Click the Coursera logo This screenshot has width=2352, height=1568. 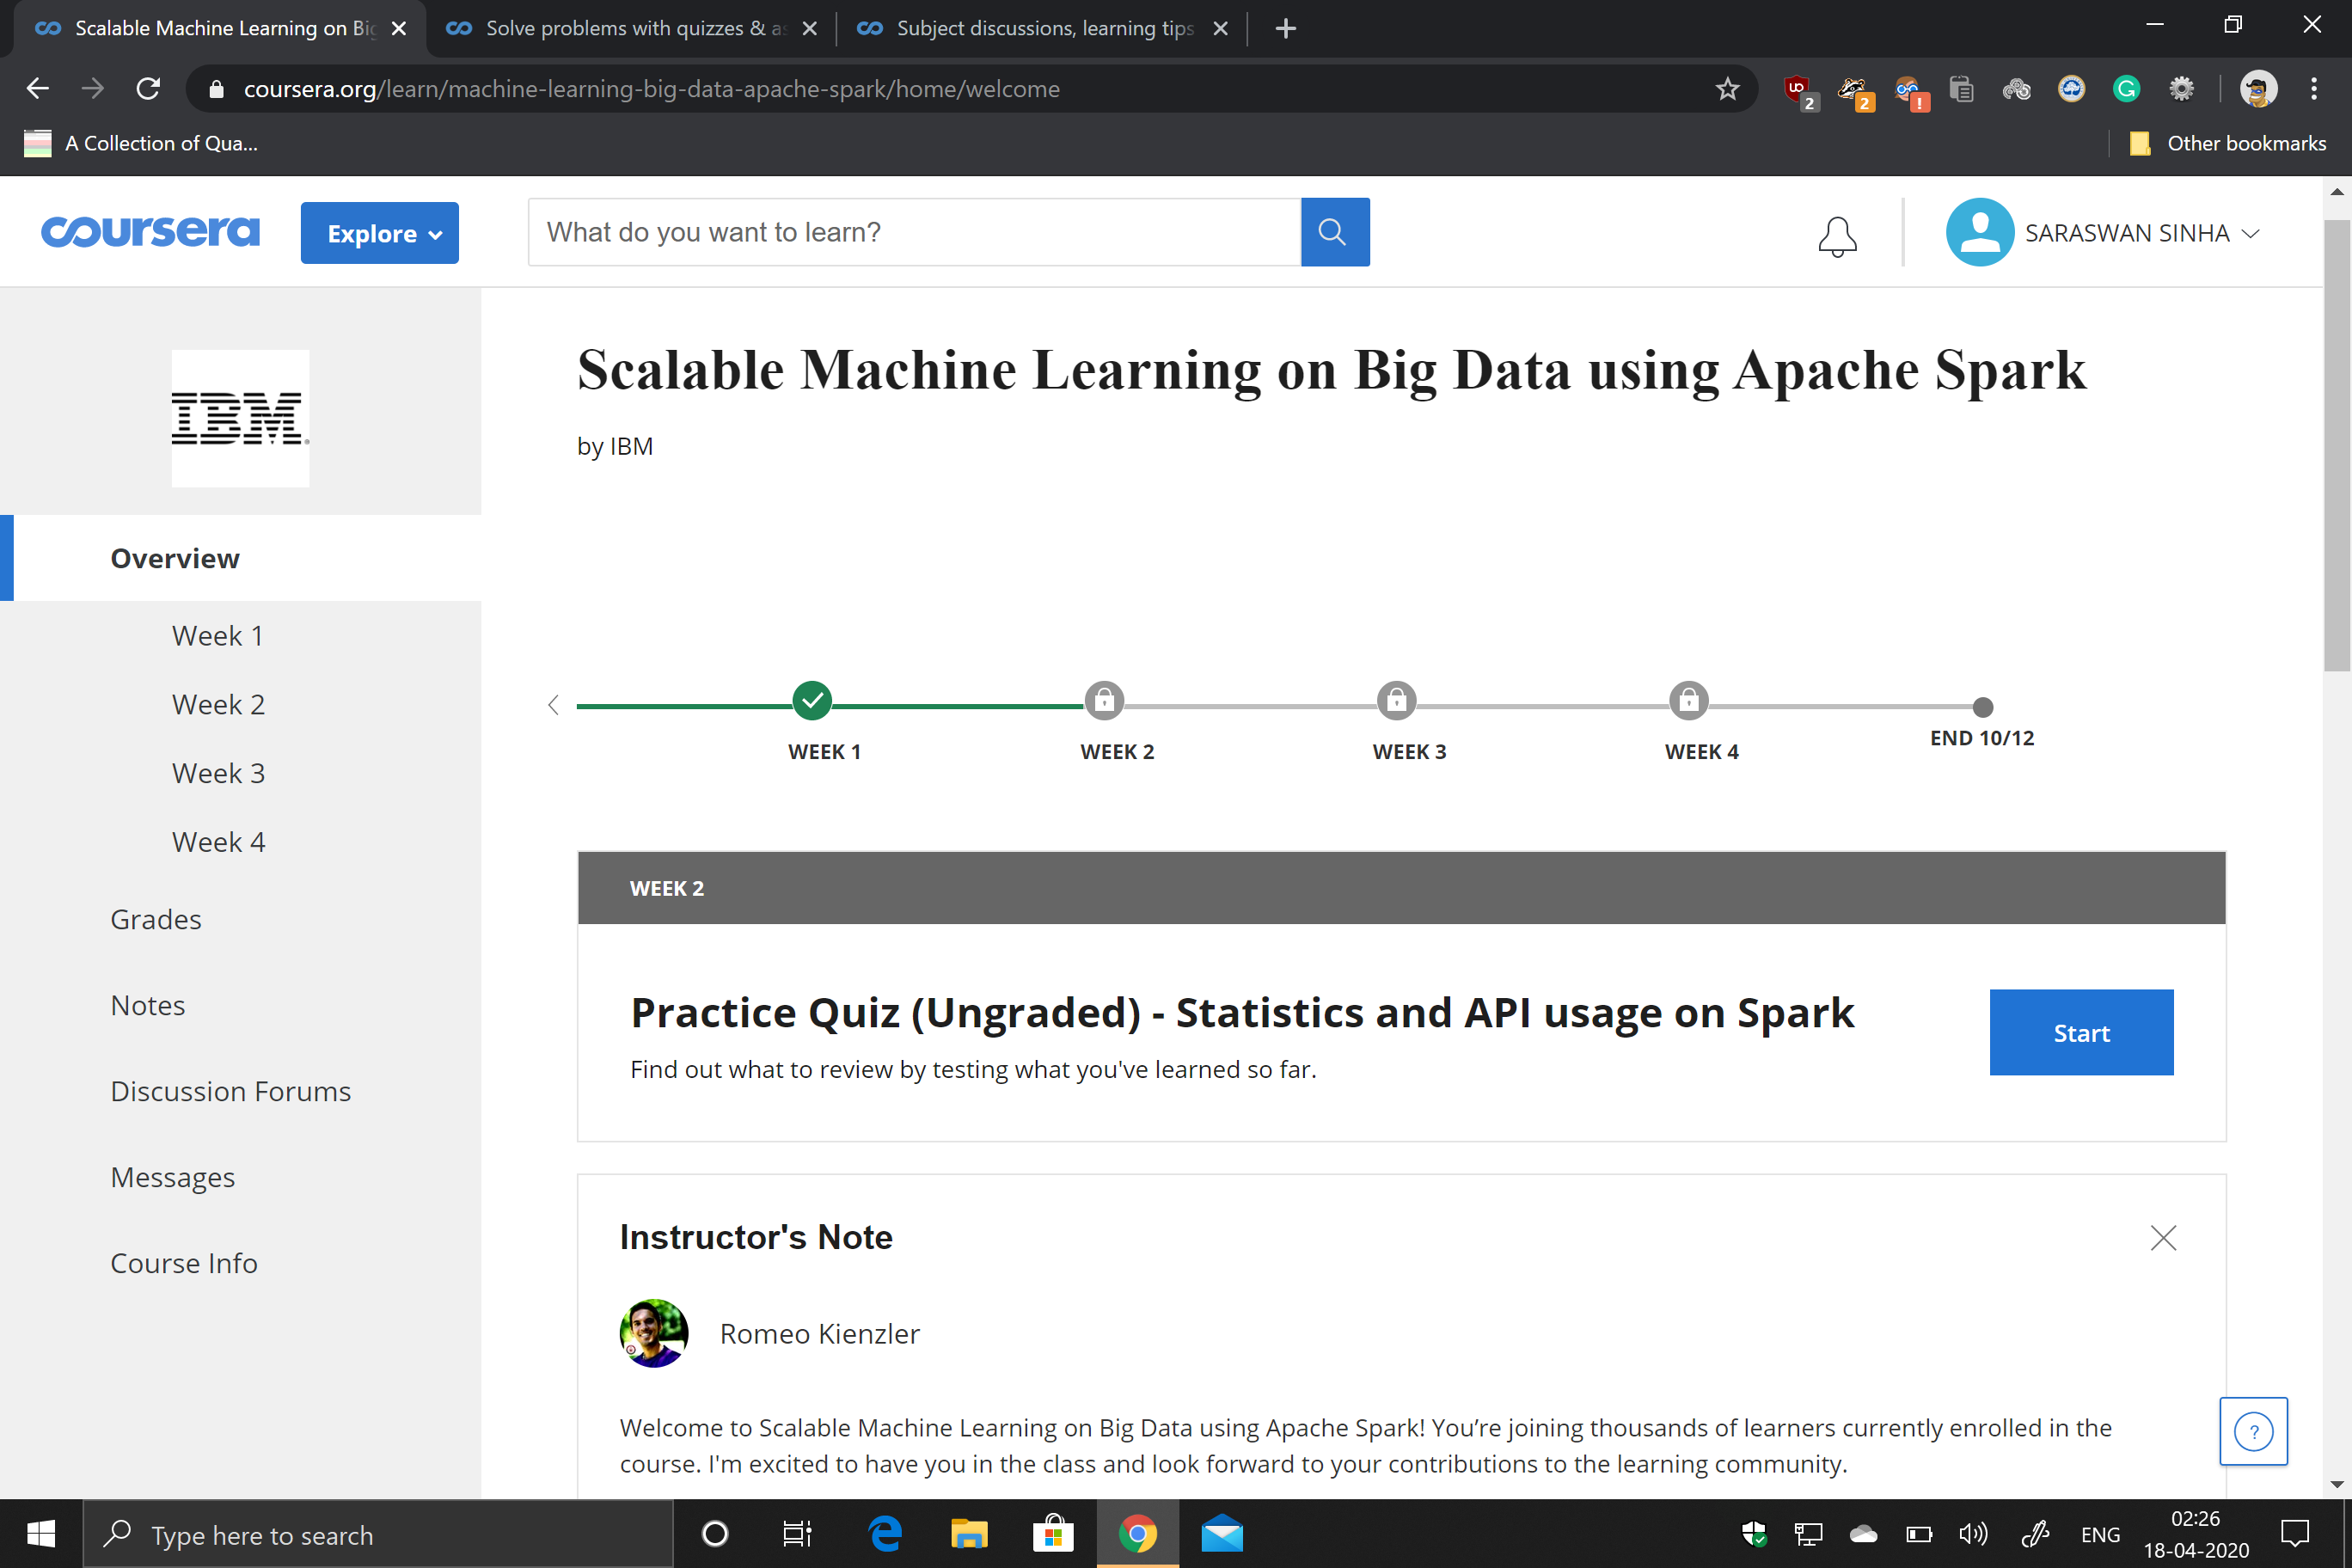(x=150, y=232)
